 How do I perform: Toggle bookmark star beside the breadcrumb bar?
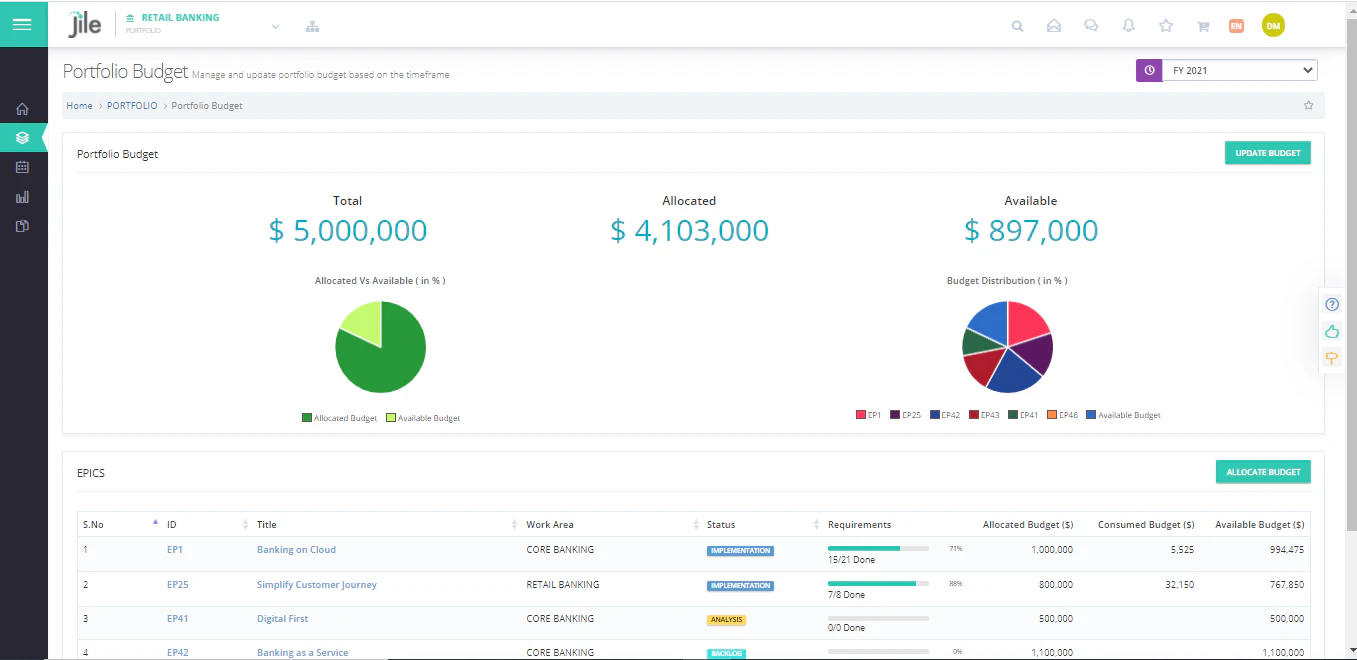1308,104
